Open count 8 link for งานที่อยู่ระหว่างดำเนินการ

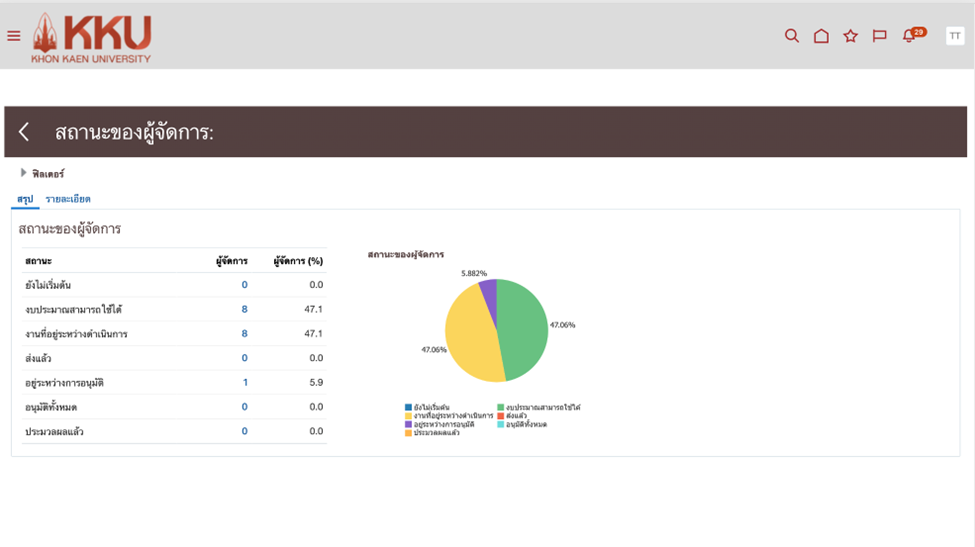[x=244, y=334]
